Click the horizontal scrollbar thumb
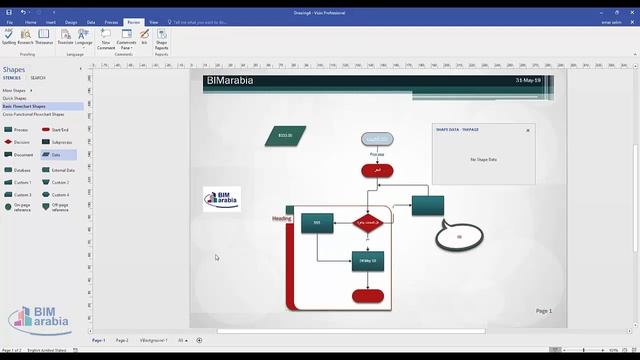640x360 pixels. [x=351, y=331]
